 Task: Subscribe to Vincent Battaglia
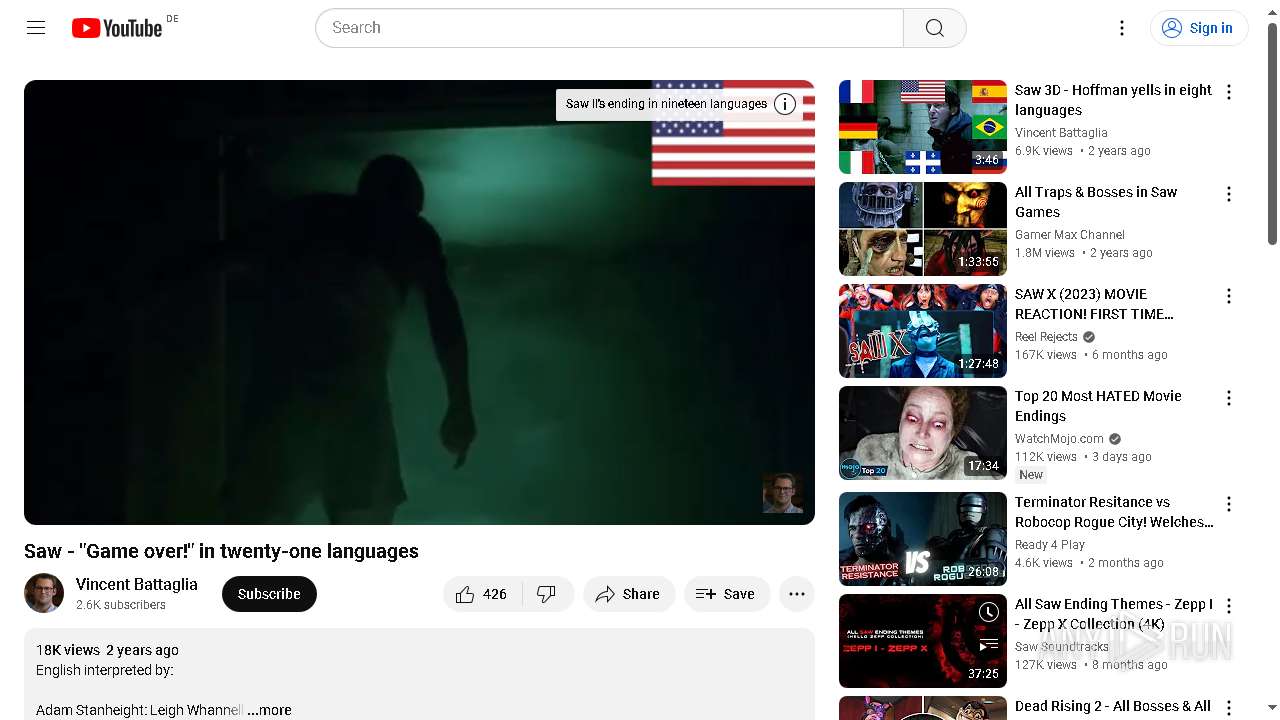[x=269, y=594]
